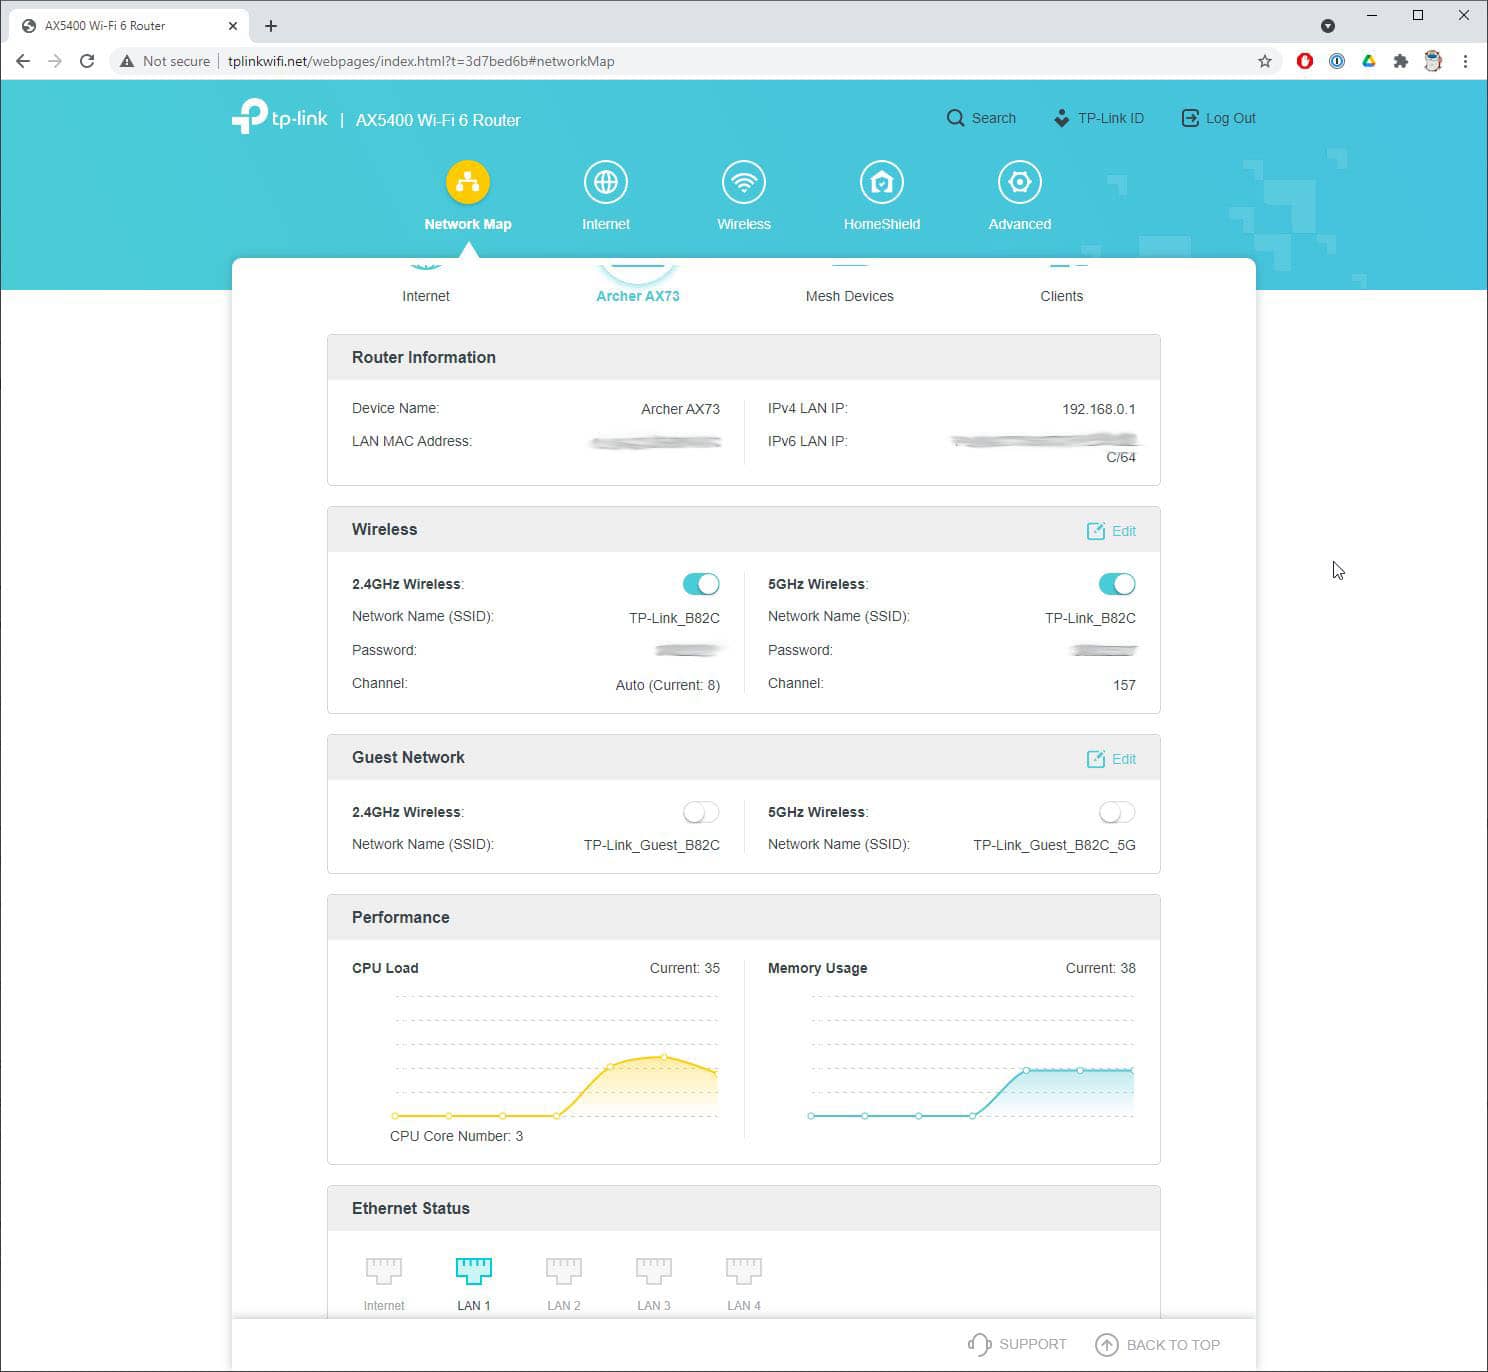Open the HomeShield icon
The image size is (1488, 1372).
(881, 182)
